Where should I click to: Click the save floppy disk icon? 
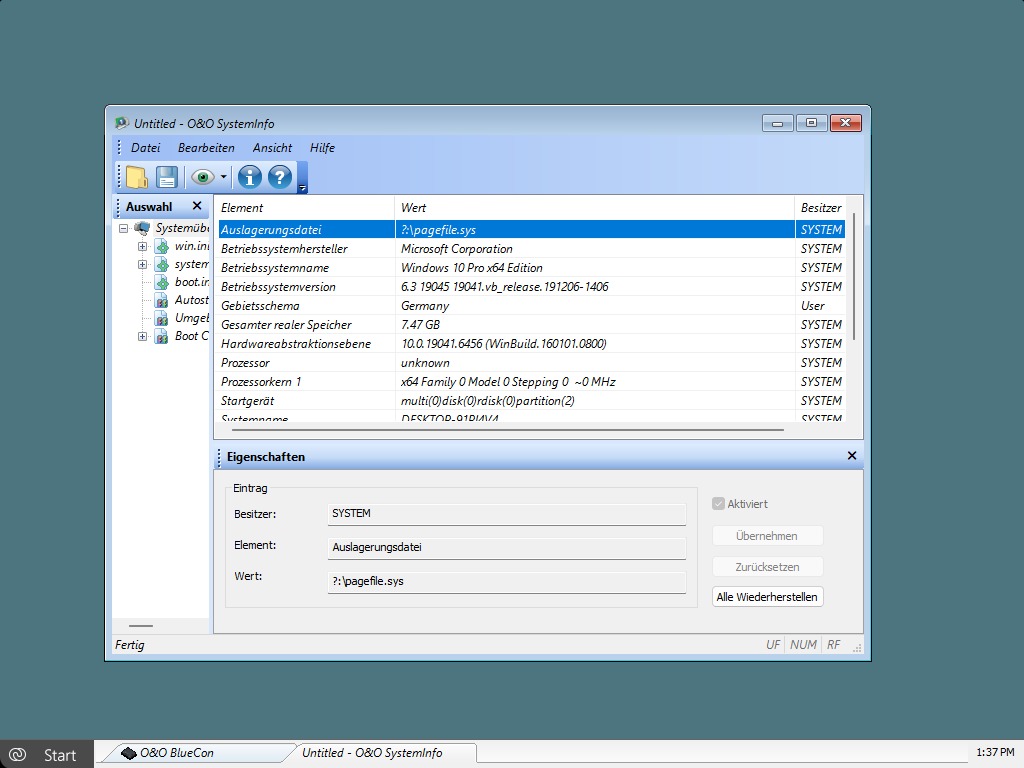coord(166,177)
